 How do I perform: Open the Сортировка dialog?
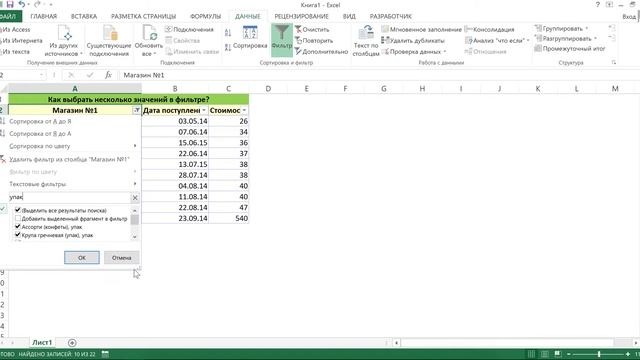(x=250, y=39)
